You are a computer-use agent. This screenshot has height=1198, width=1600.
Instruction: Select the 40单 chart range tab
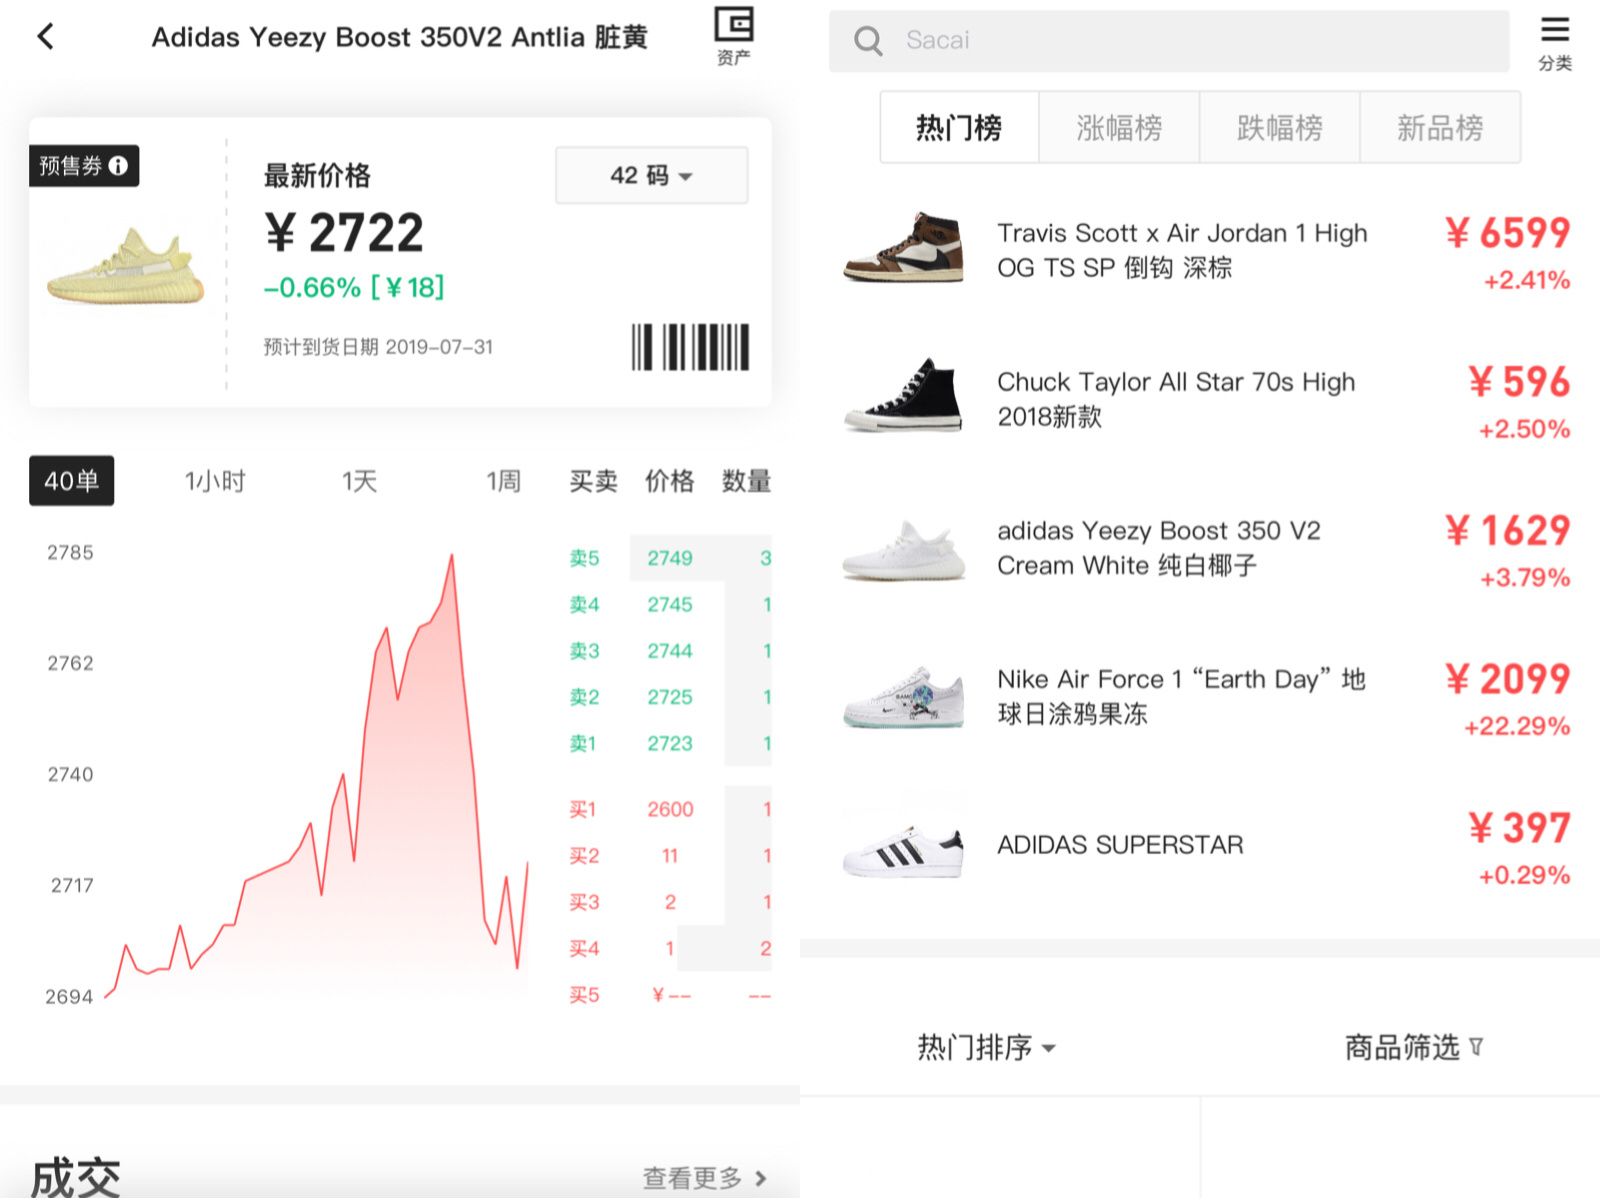(71, 481)
